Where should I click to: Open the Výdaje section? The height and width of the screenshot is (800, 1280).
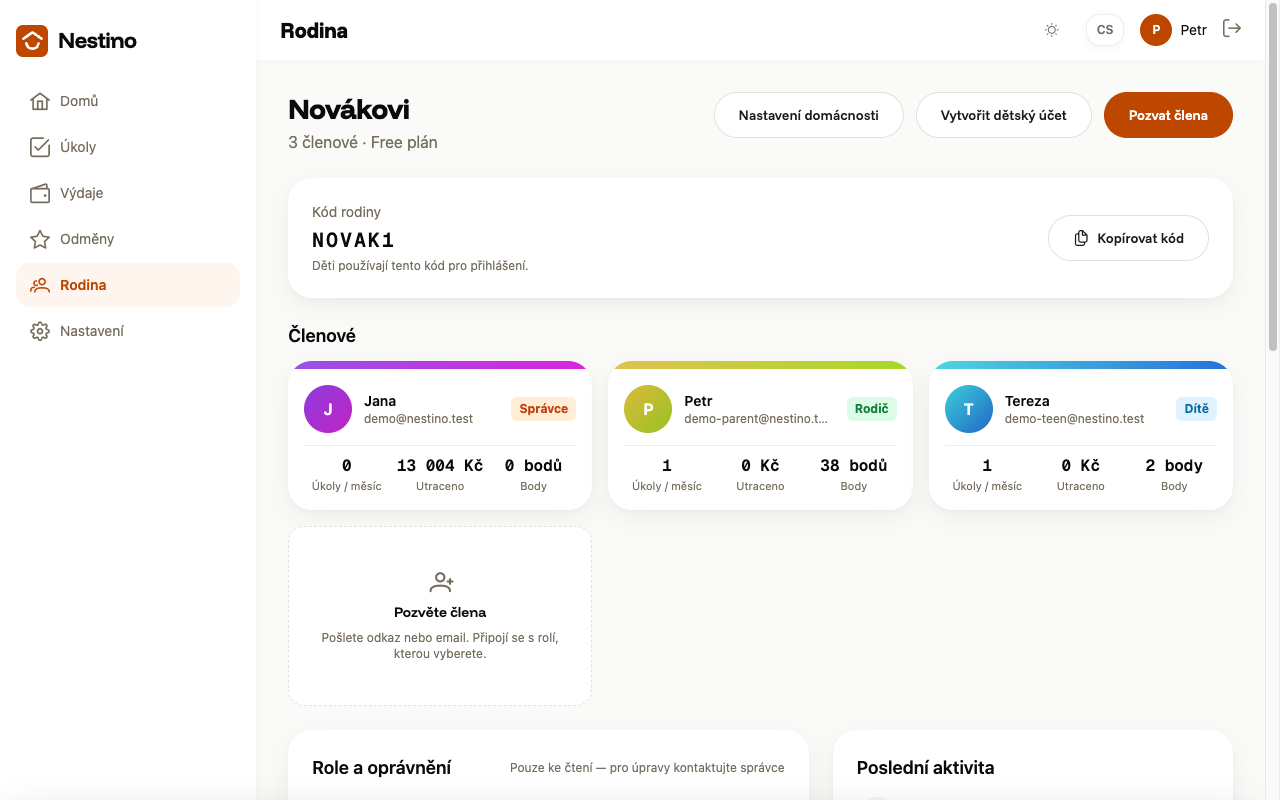[128, 193]
